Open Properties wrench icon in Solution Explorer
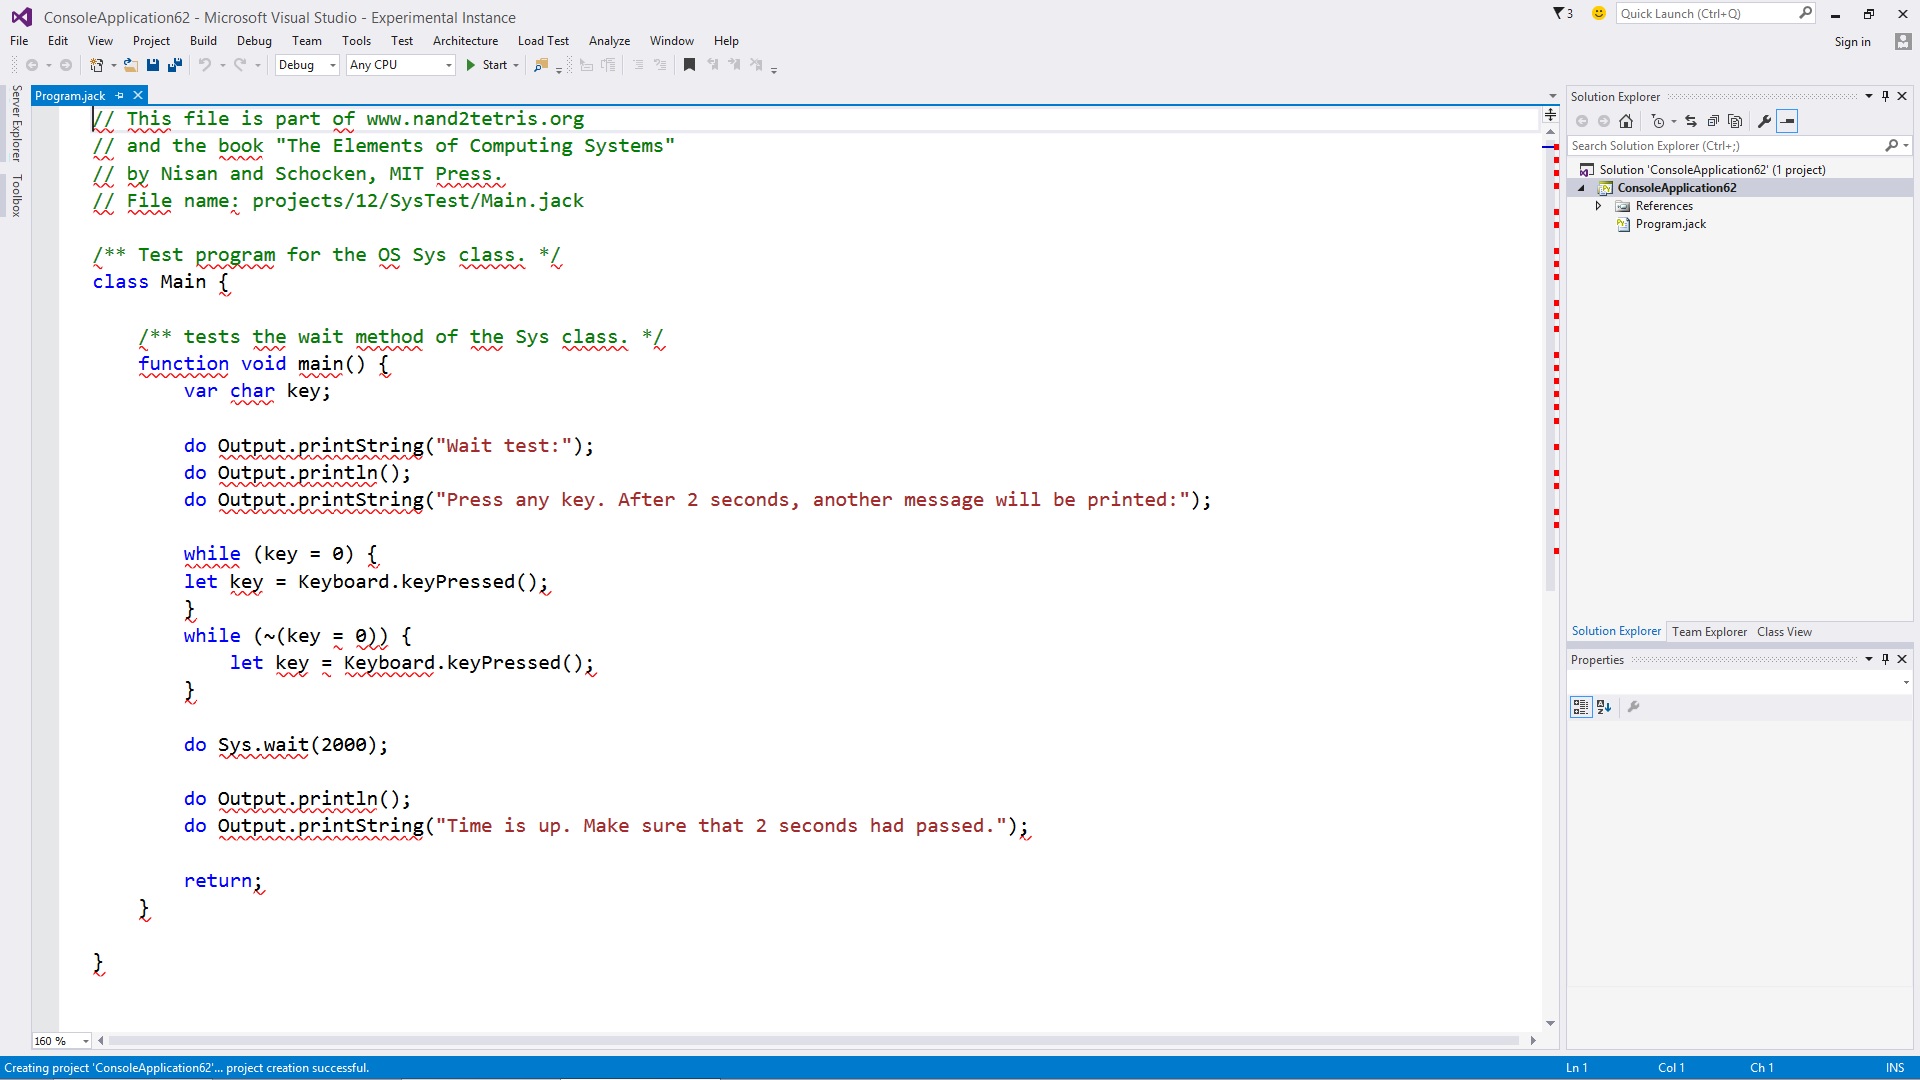Image resolution: width=1920 pixels, height=1080 pixels. click(x=1764, y=121)
